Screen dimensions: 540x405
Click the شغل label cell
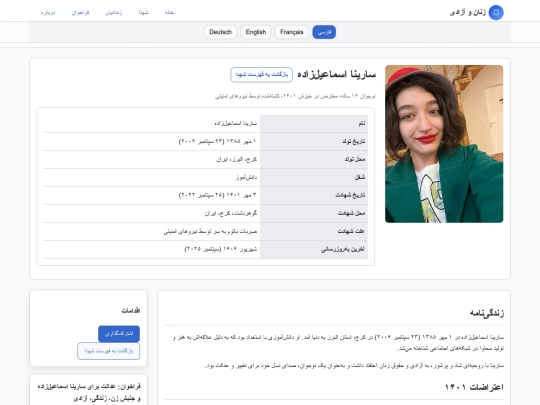click(x=314, y=177)
